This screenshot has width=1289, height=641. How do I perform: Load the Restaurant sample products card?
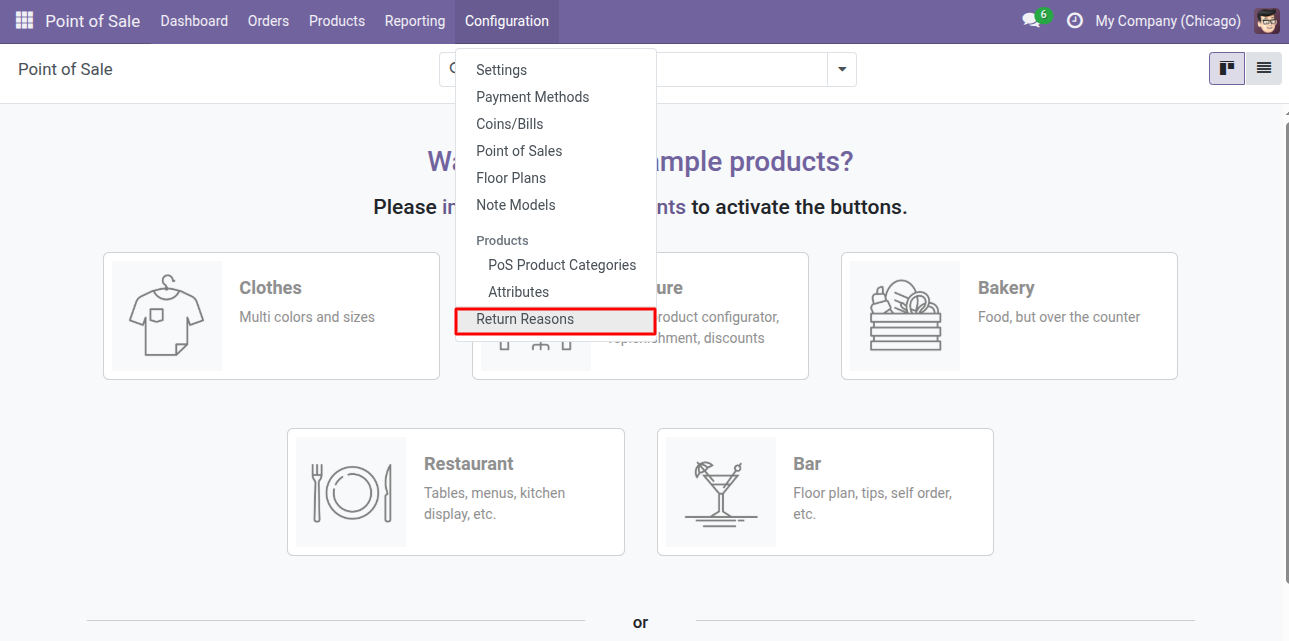pos(455,492)
